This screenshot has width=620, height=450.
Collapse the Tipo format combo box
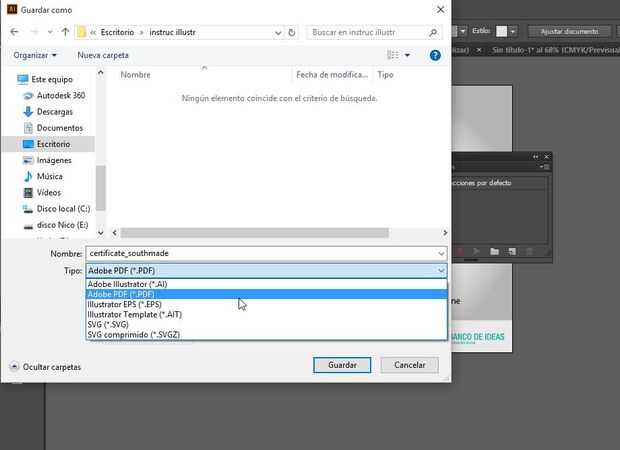267,271
